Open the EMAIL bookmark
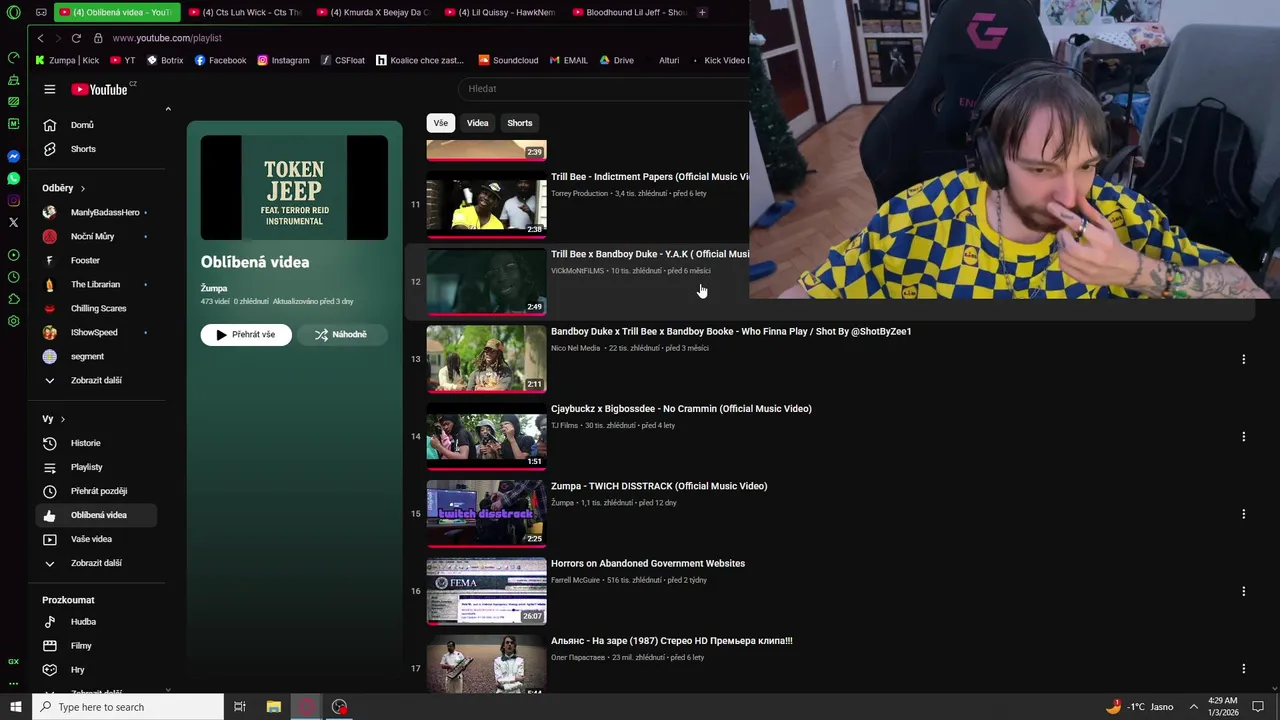 [x=568, y=60]
